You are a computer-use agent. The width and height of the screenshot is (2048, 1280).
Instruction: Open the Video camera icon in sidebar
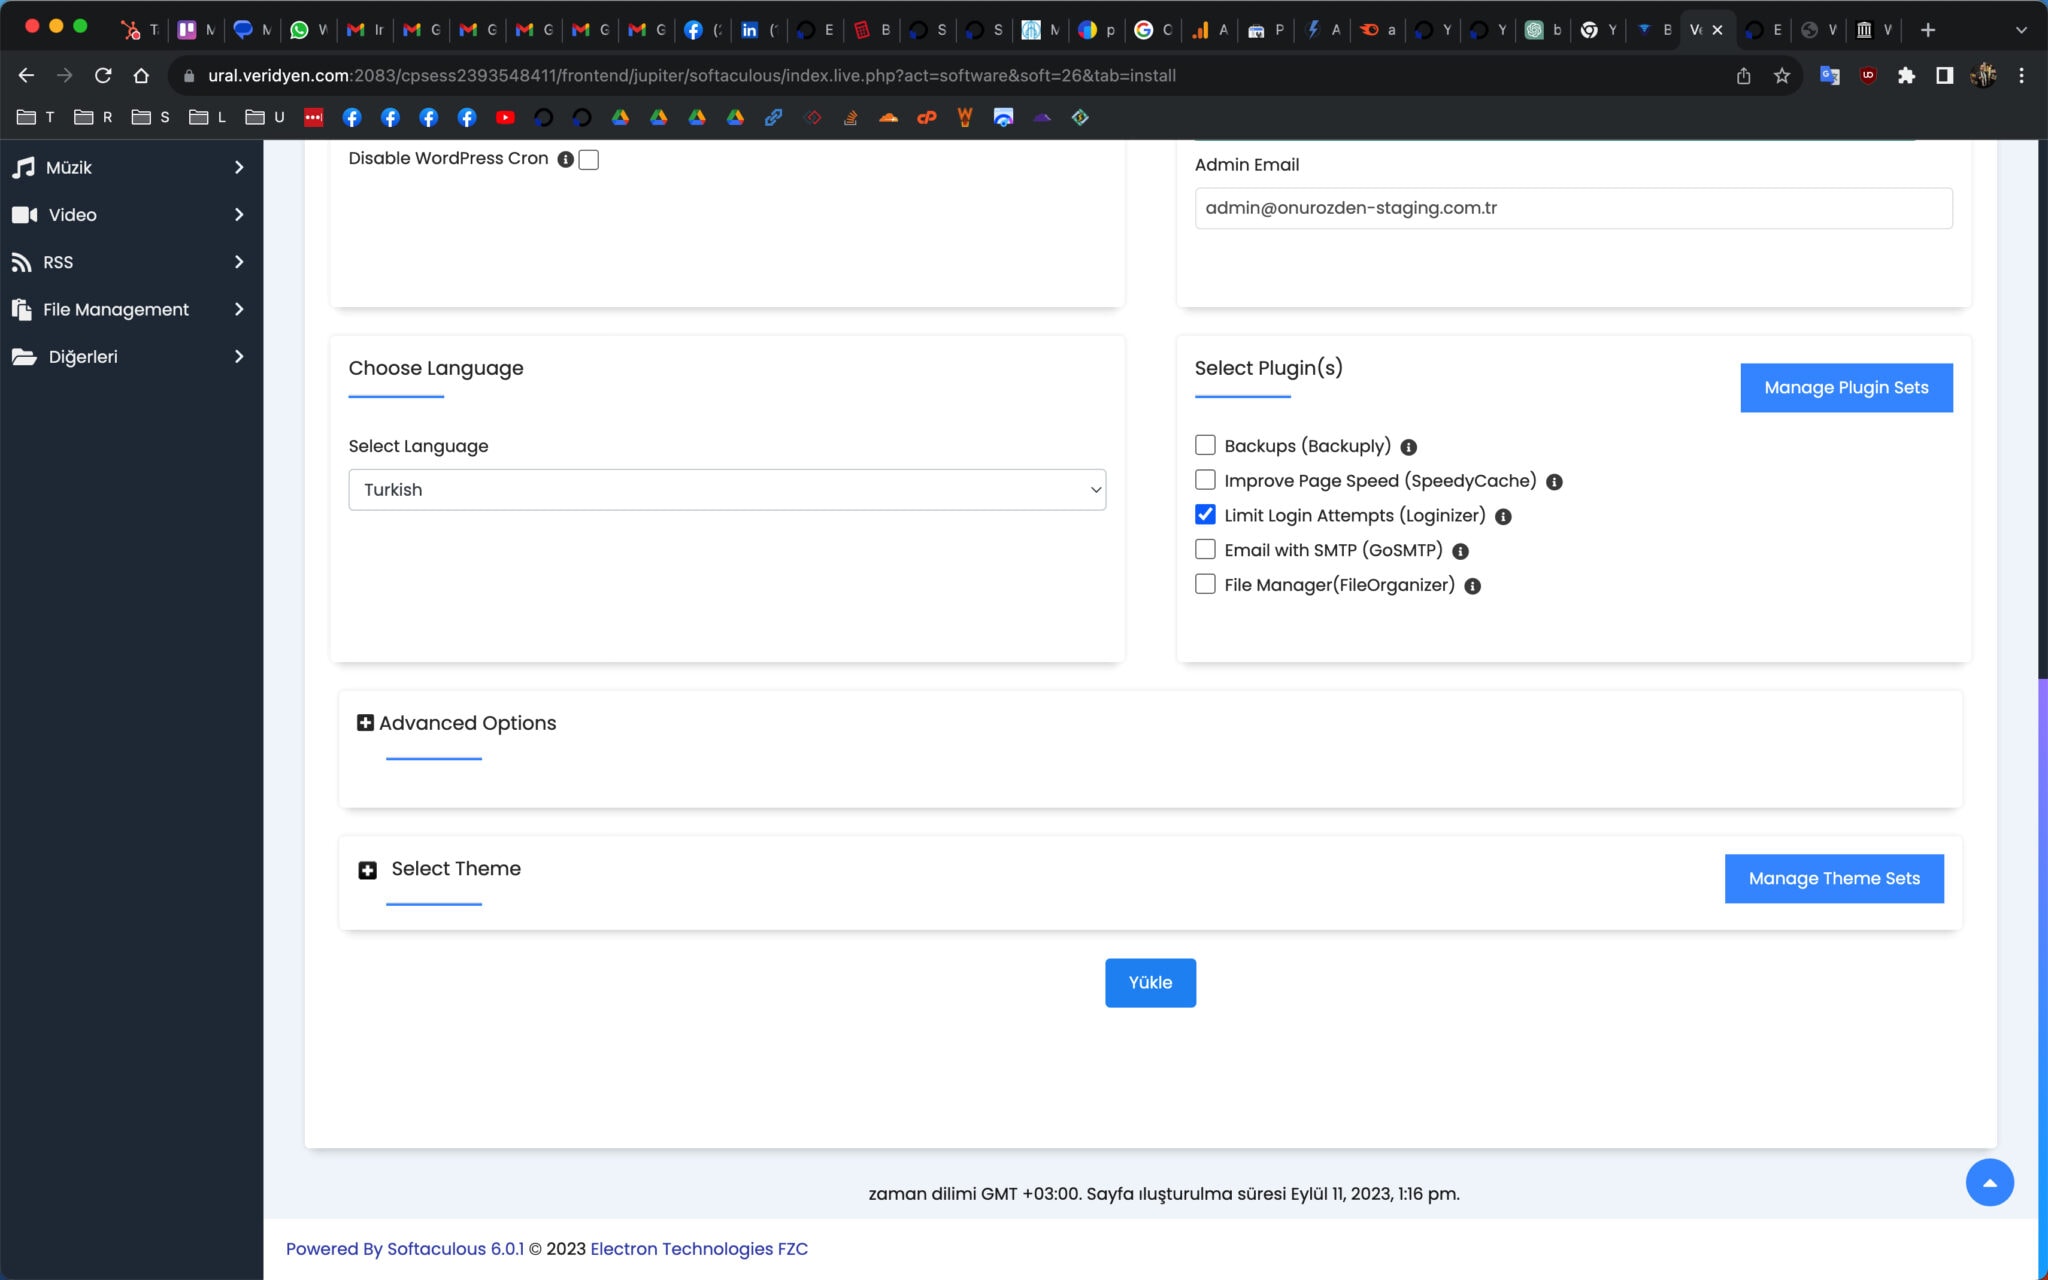[25, 215]
